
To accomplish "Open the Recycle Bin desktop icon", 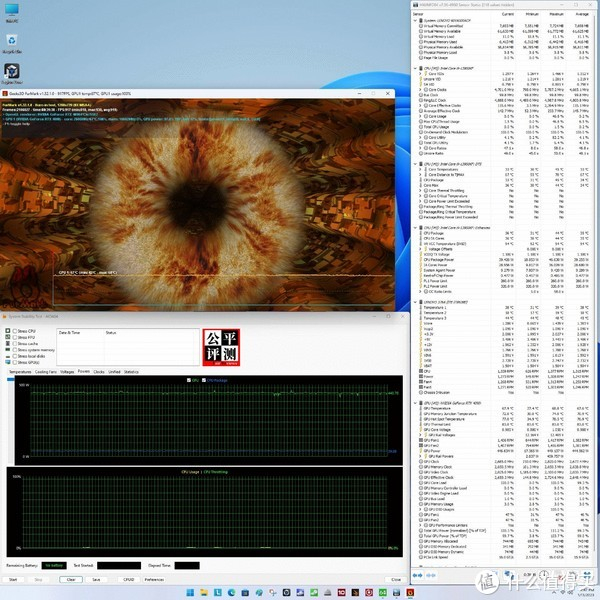I will [14, 41].
